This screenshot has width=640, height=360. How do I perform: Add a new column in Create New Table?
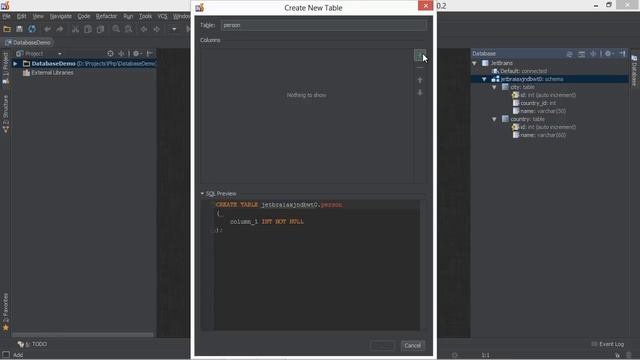(x=420, y=55)
